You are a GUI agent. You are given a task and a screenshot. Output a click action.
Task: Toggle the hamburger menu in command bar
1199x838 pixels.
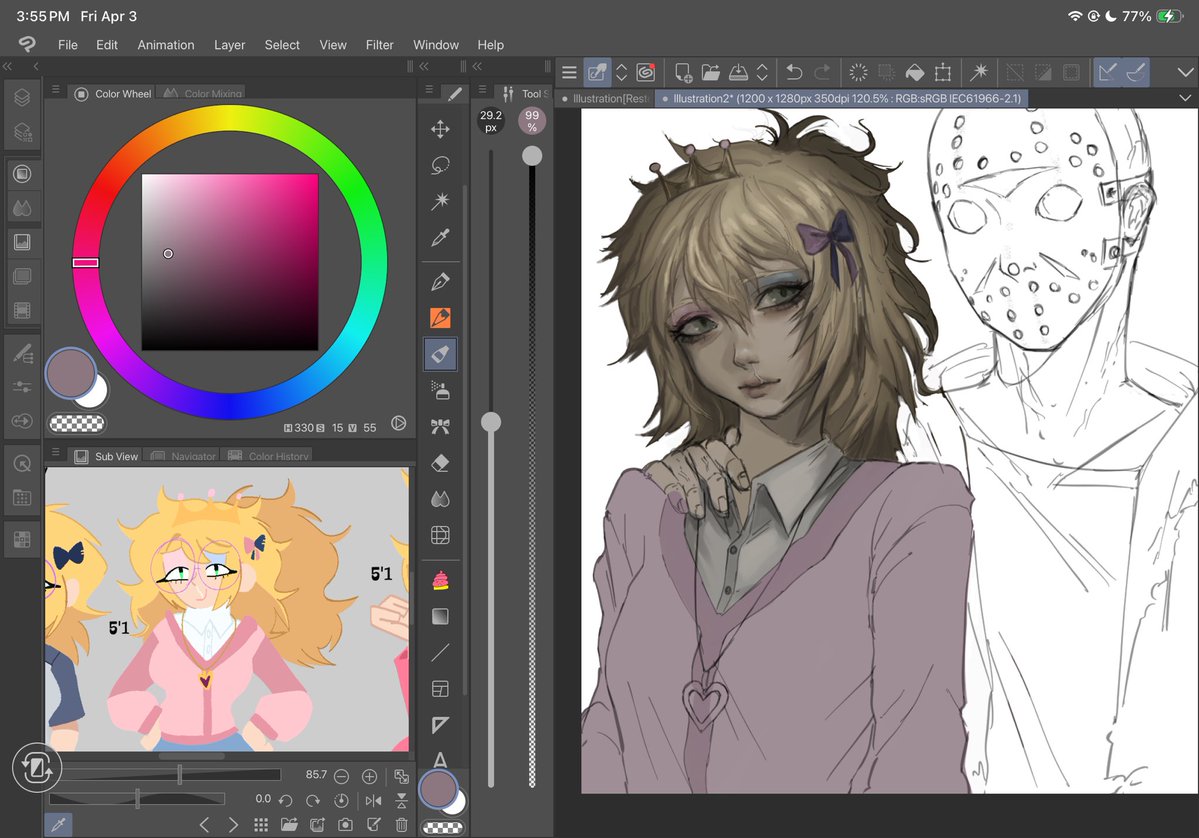tap(569, 73)
